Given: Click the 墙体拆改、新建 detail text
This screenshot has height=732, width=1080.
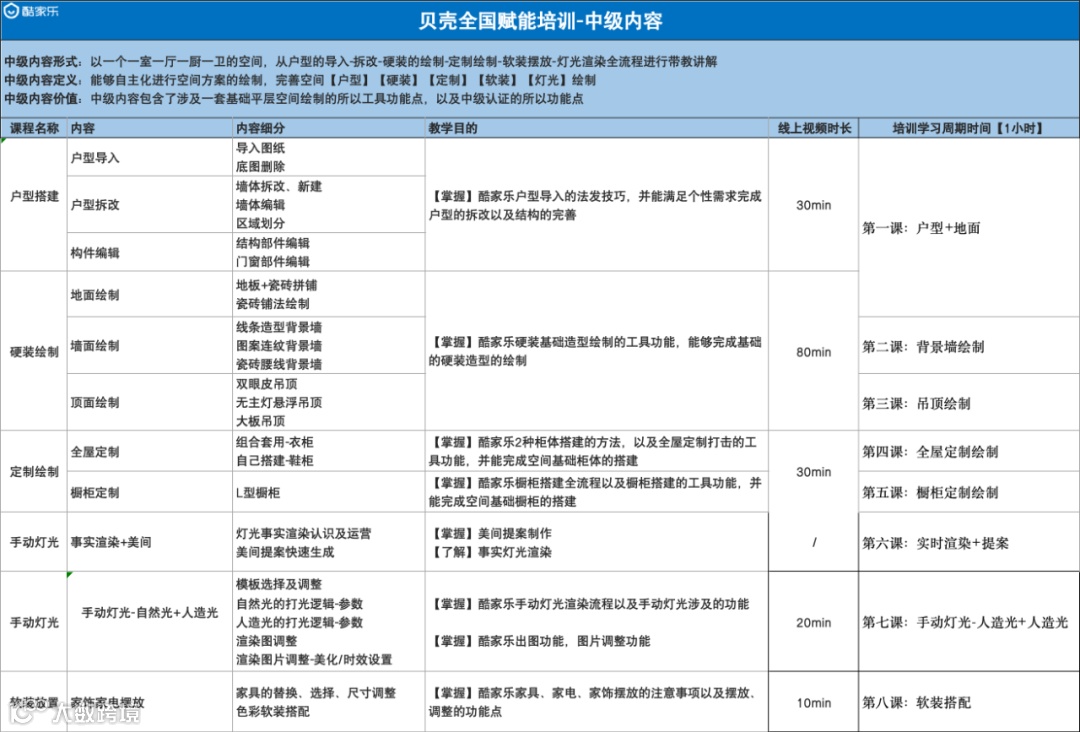Looking at the screenshot, I should click(279, 187).
